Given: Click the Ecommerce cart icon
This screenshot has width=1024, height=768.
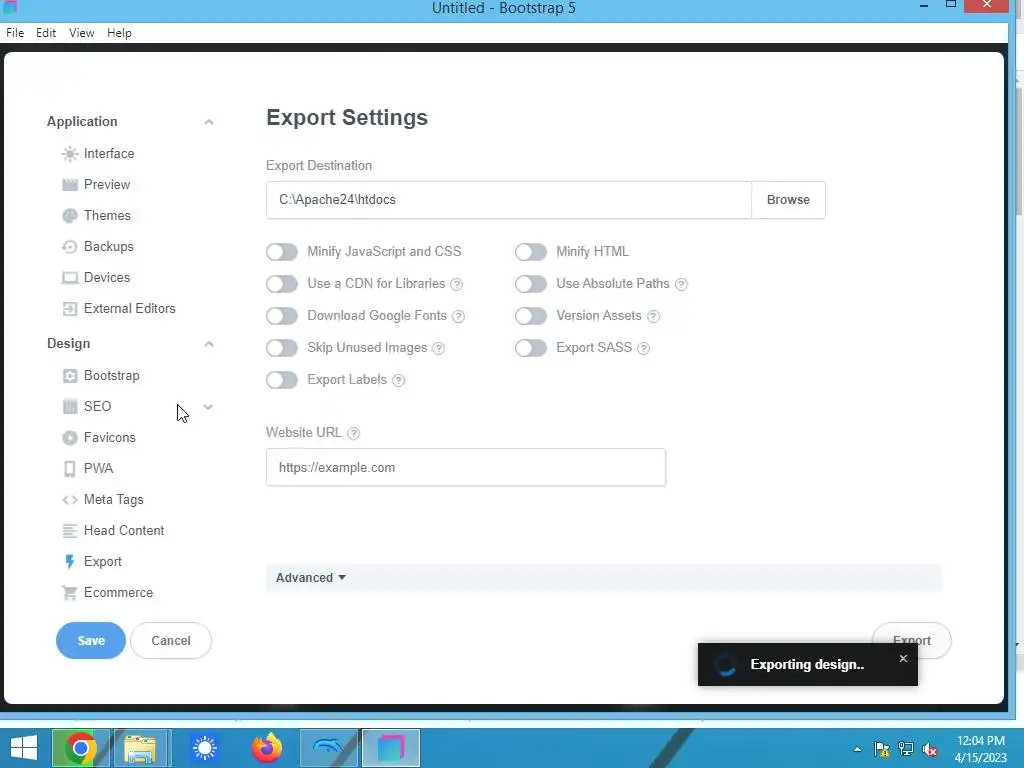Looking at the screenshot, I should [69, 593].
